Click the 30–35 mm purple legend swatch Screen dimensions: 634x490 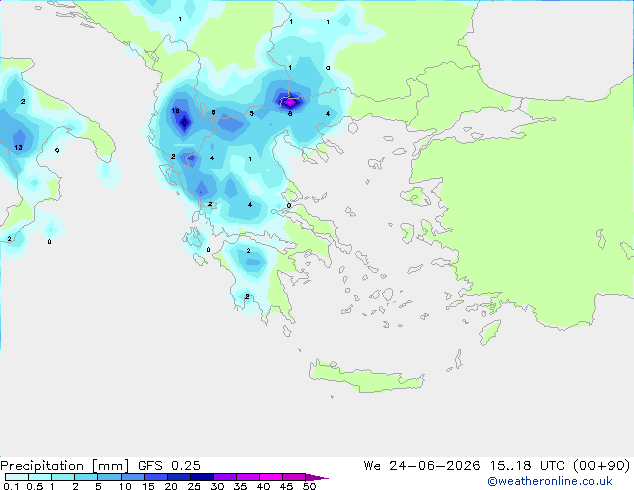(x=224, y=477)
